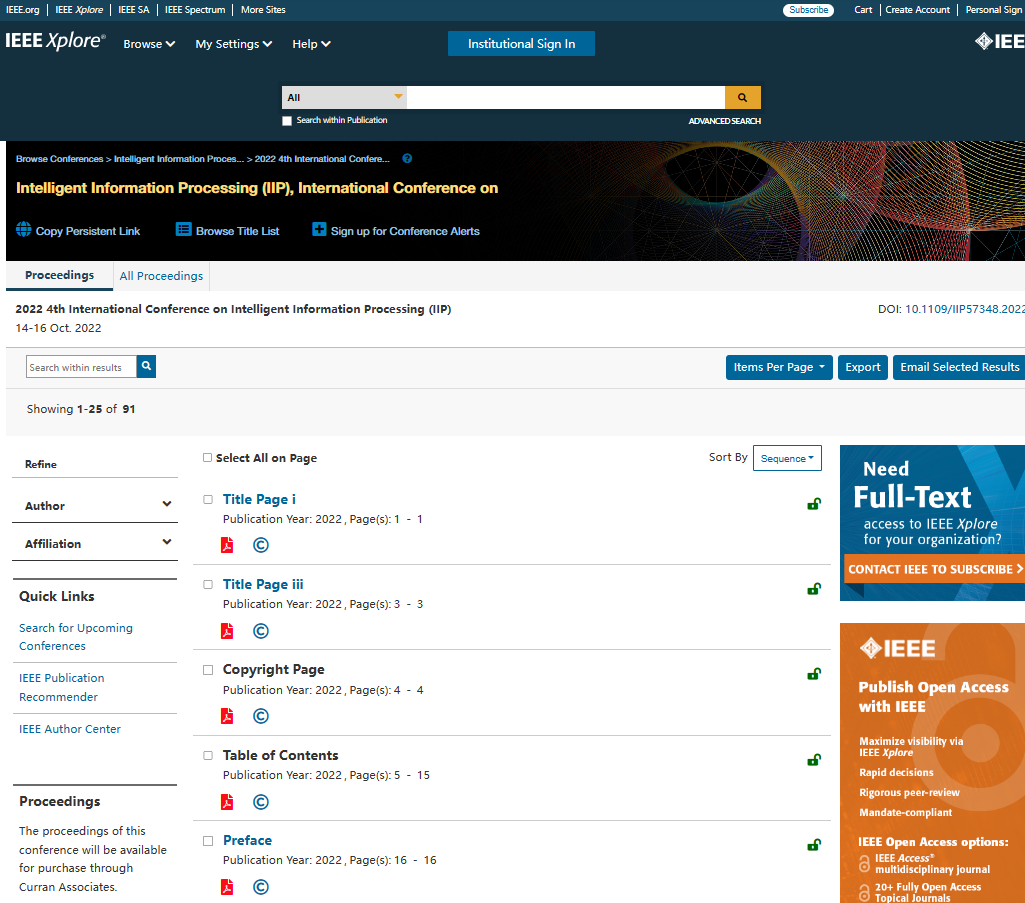Open the conference DOI link
The width and height of the screenshot is (1025, 903).
965,309
